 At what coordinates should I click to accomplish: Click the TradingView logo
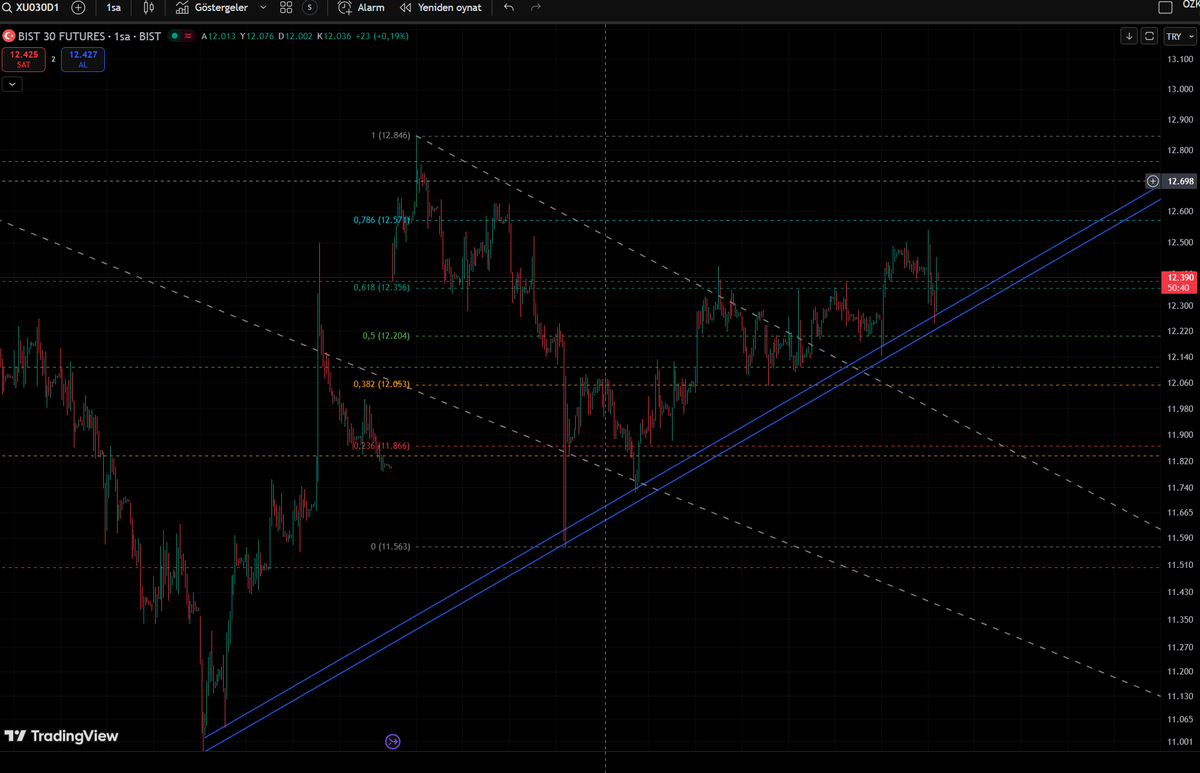61,737
